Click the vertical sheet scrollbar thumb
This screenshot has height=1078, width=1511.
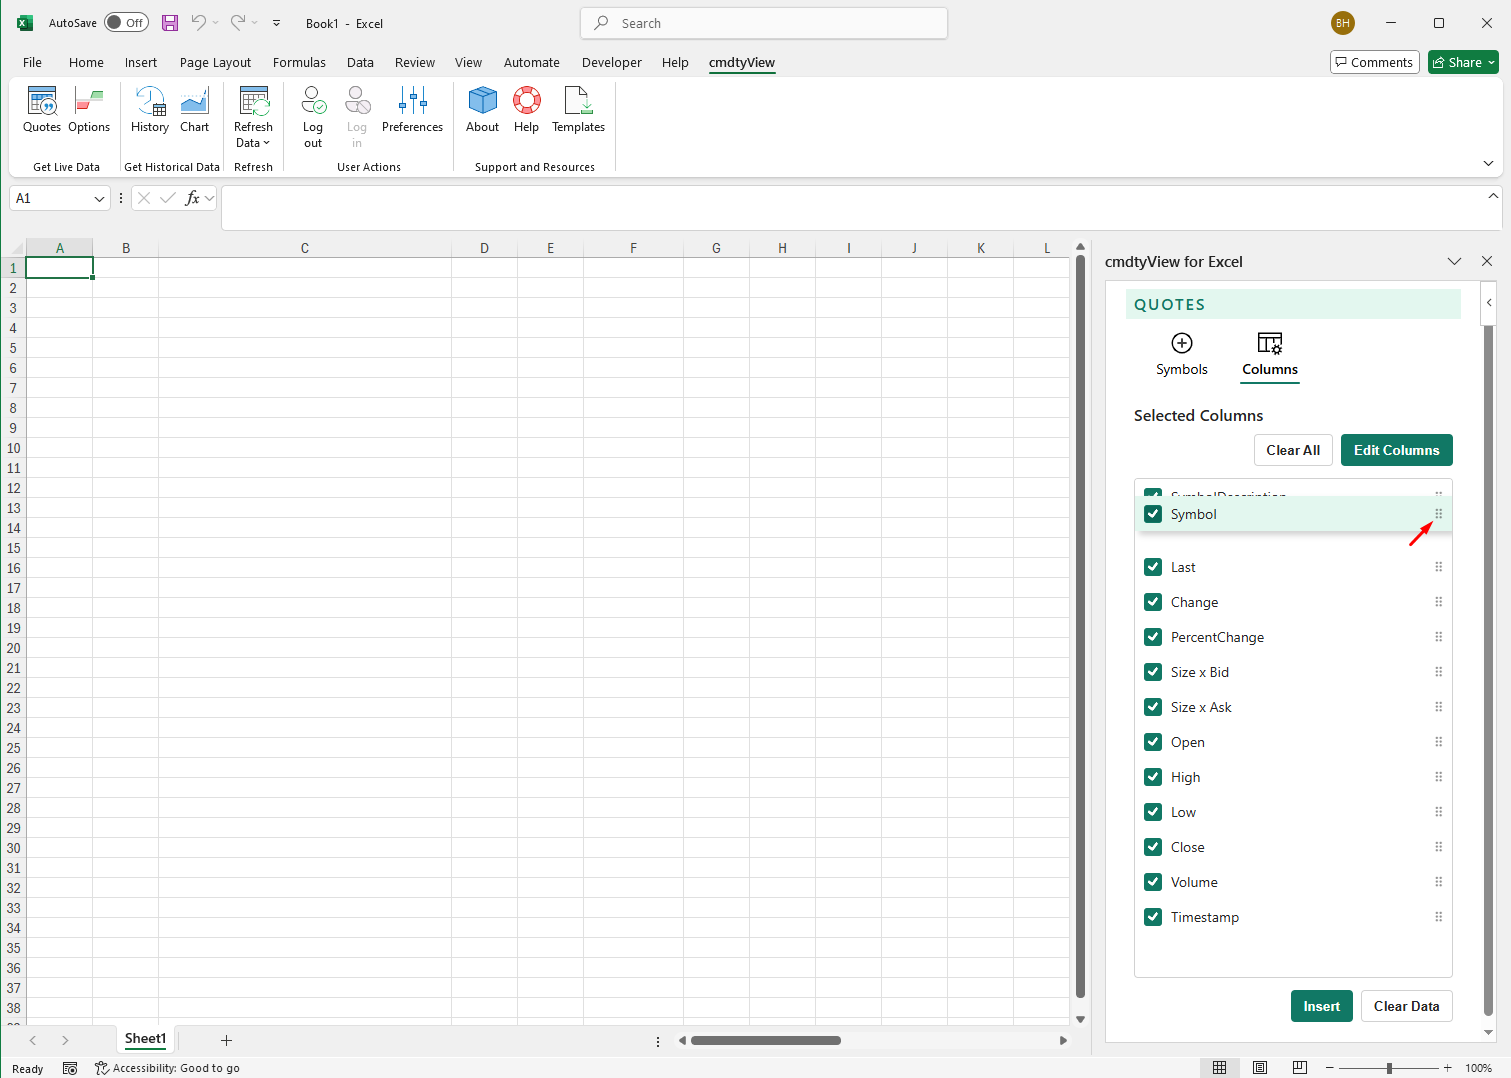(1080, 626)
